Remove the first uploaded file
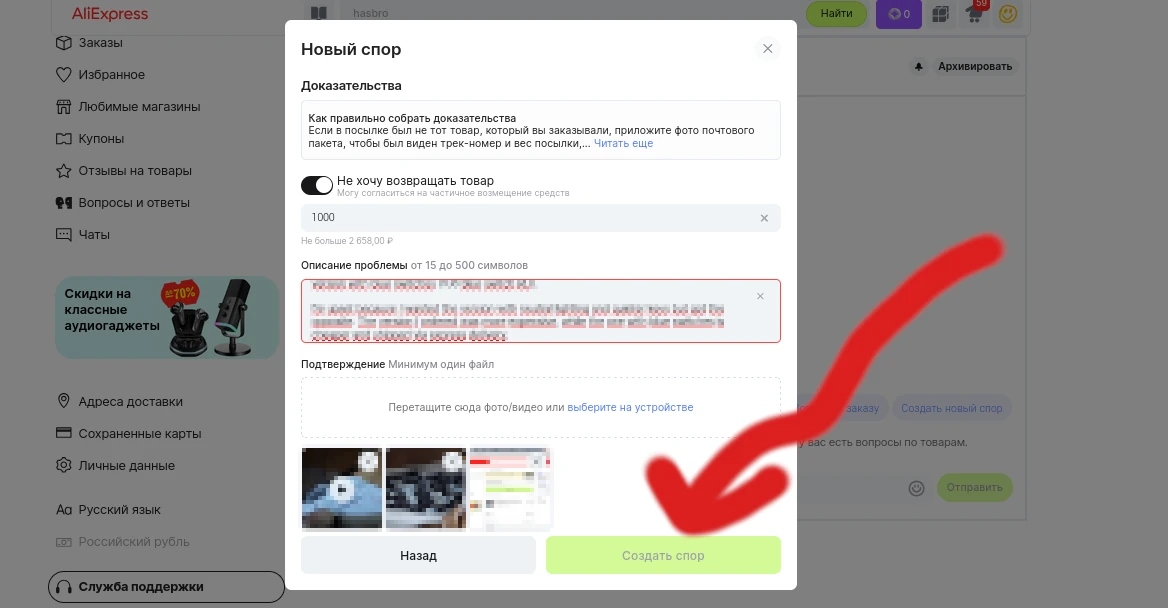Viewport: 1168px width, 608px height. [x=368, y=462]
